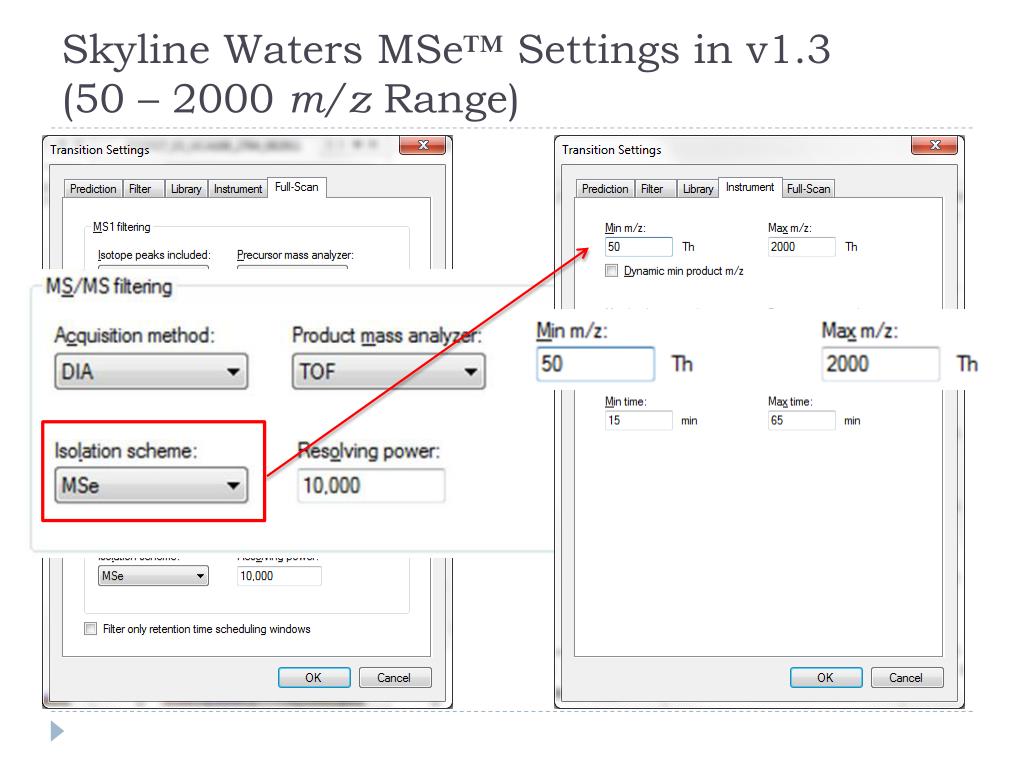Viewport: 1024px width, 768px height.
Task: Select the 'Dynamic min product m/z' label text
Action: tap(684, 270)
